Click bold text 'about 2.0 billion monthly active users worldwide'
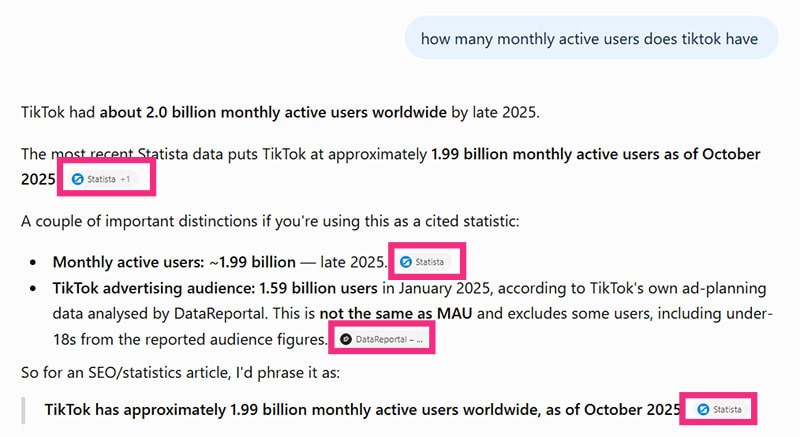This screenshot has height=437, width=800. tap(273, 112)
